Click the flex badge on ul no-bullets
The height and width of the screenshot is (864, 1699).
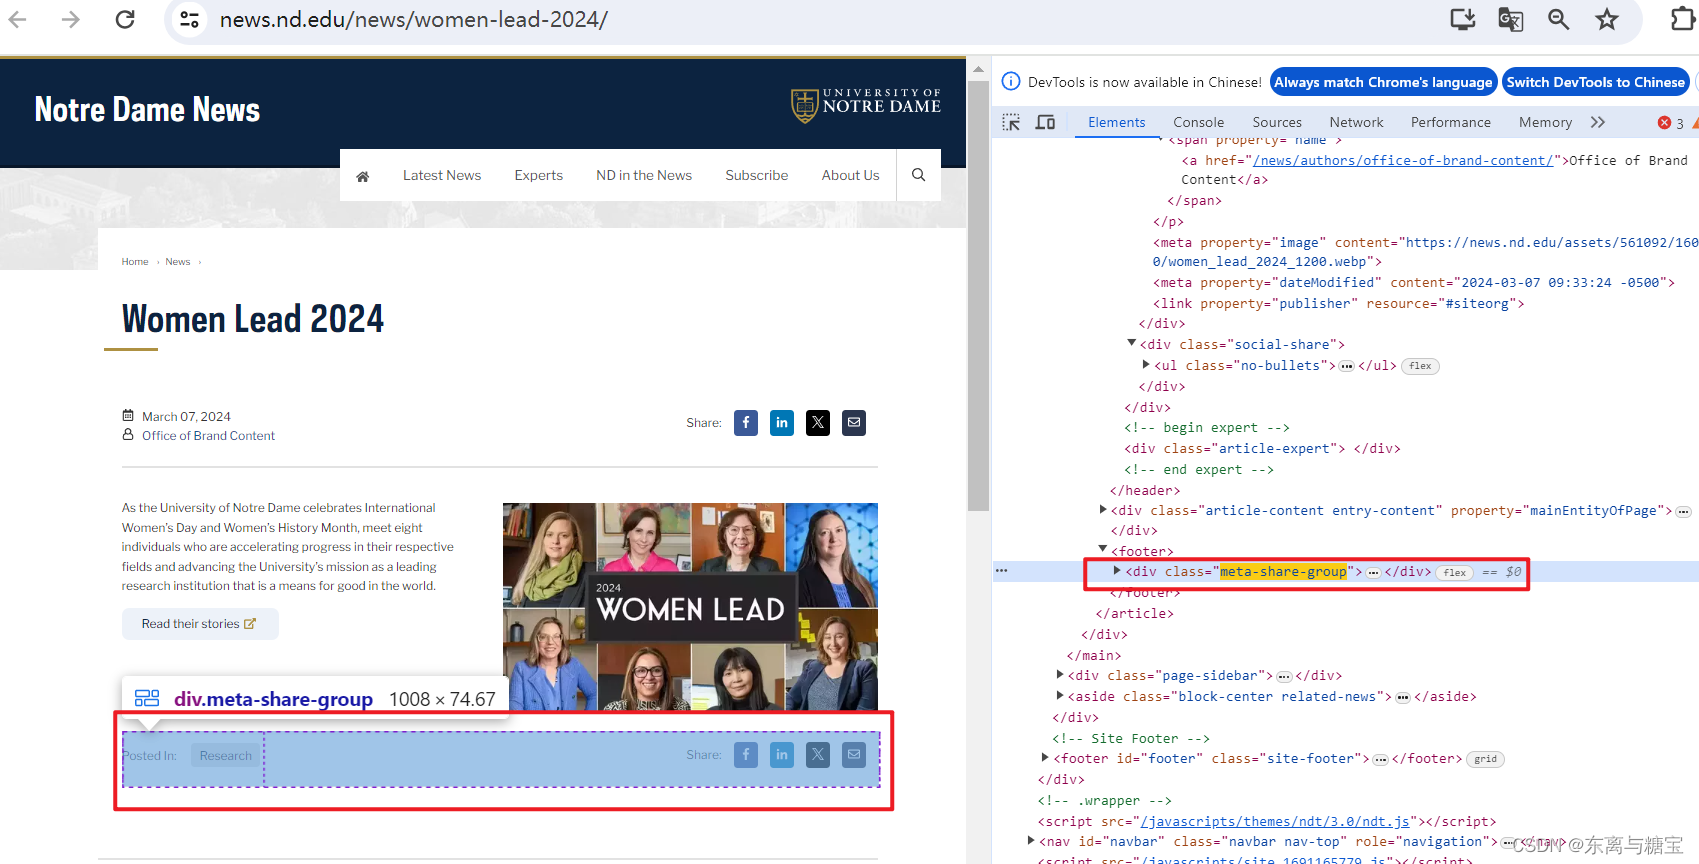tap(1420, 366)
